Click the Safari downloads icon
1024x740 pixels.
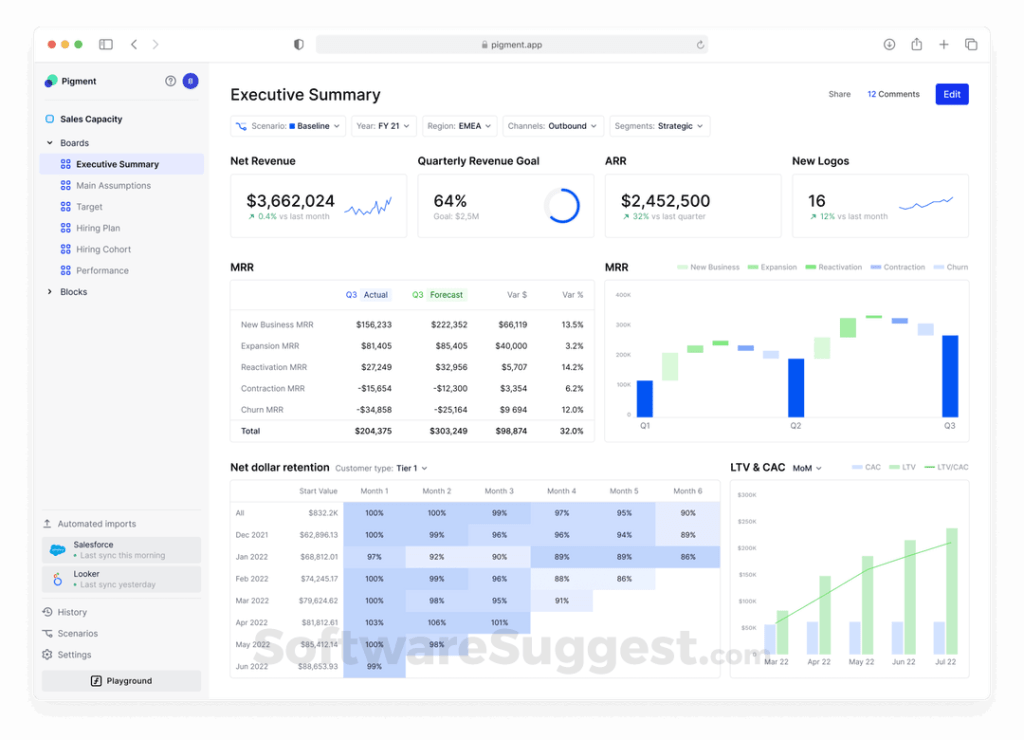coord(889,45)
